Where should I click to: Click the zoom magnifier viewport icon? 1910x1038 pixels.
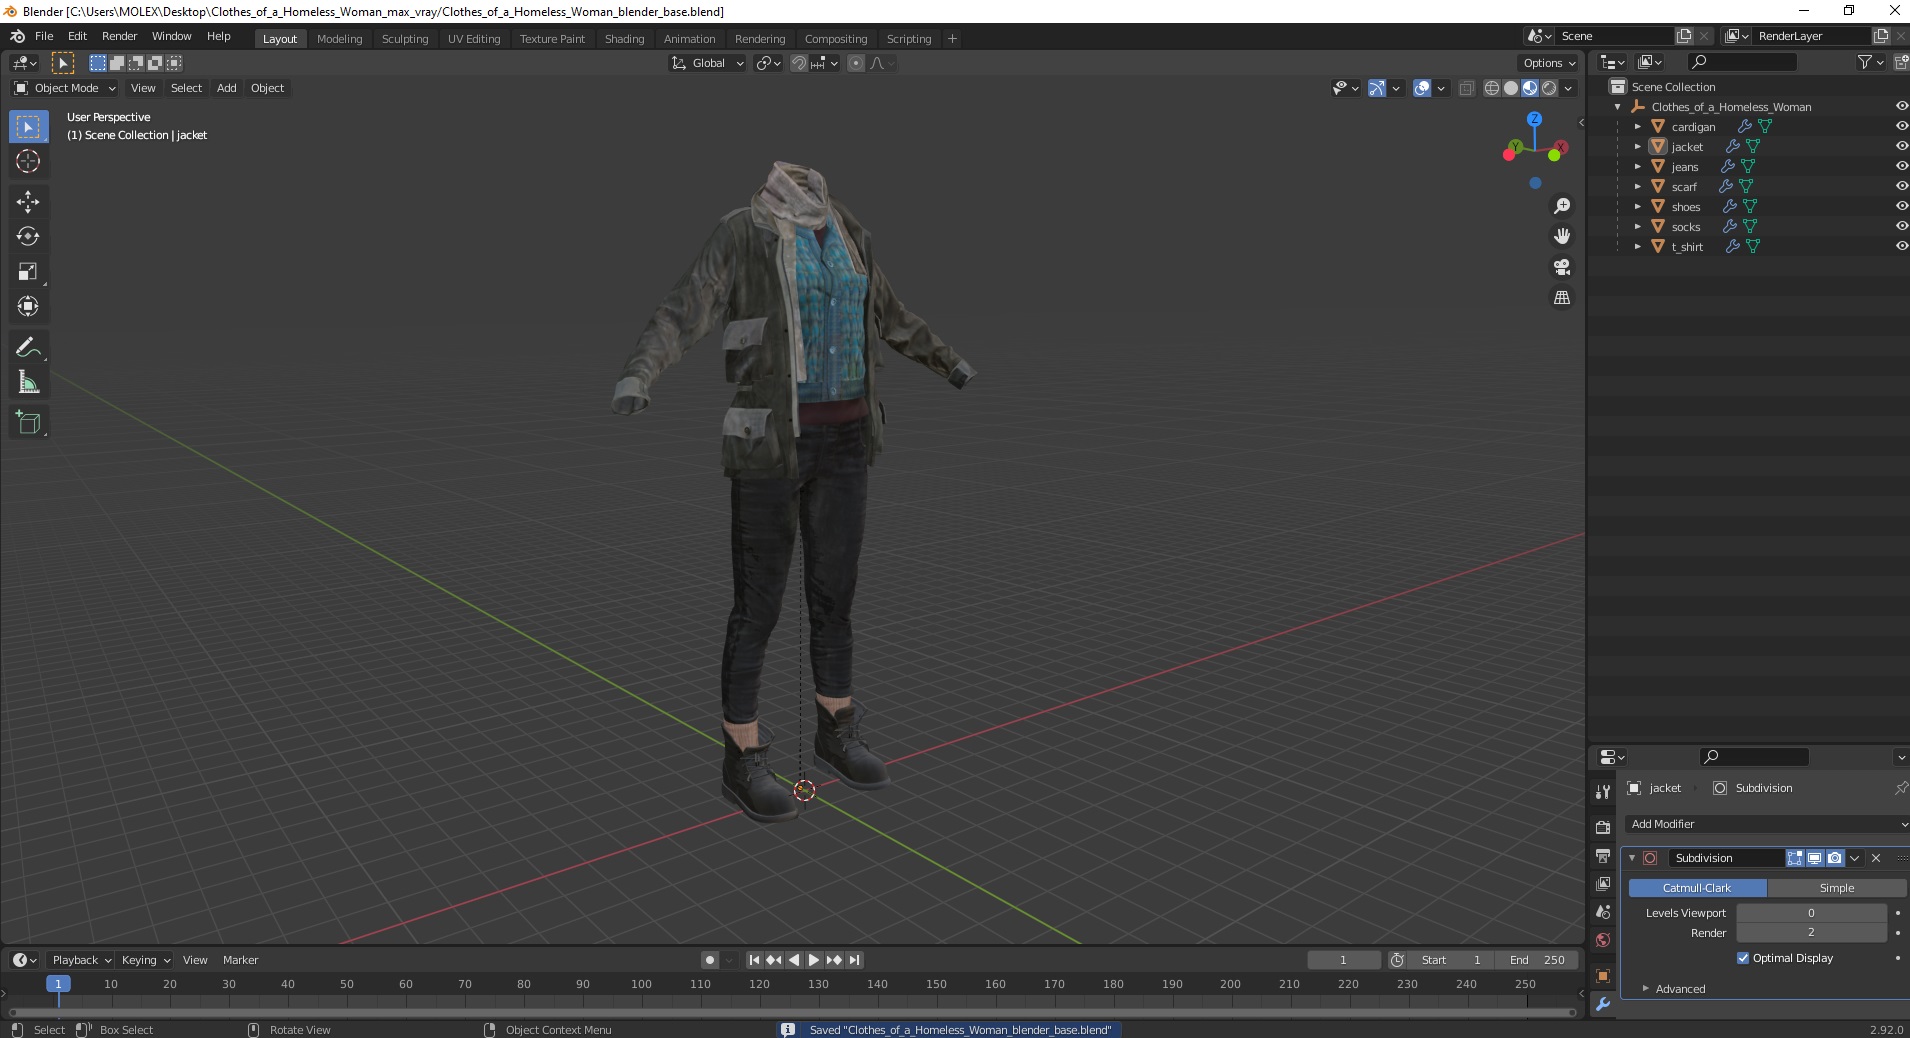coord(1561,206)
